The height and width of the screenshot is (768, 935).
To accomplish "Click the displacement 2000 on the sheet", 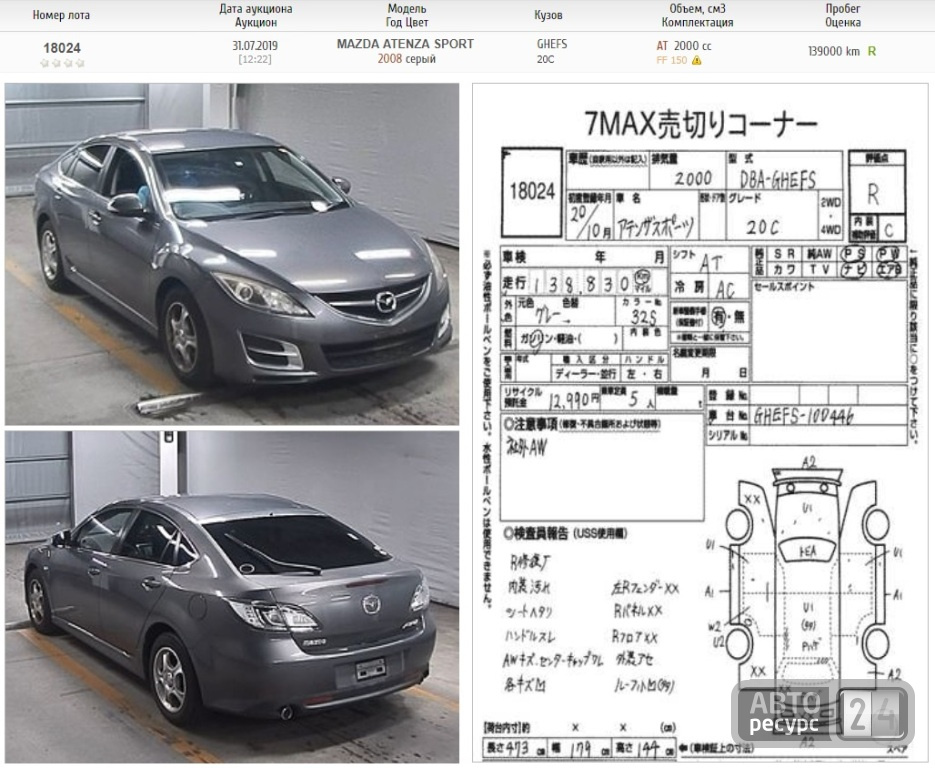I will click(x=693, y=178).
